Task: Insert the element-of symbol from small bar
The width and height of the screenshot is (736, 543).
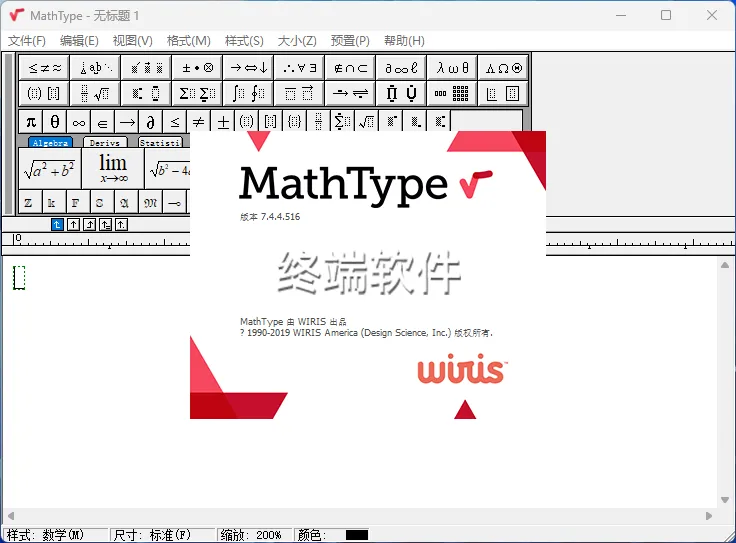Action: click(103, 122)
